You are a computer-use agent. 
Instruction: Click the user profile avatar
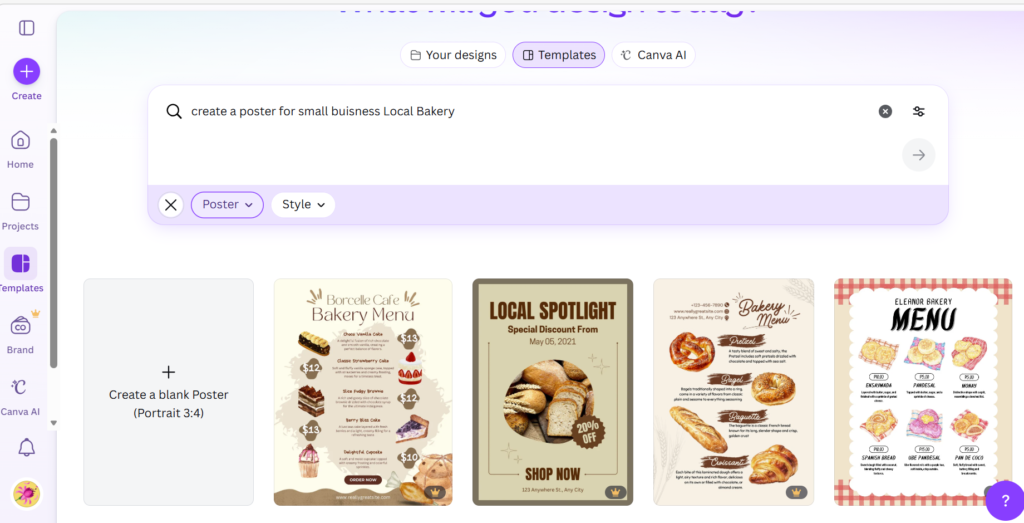tap(26, 494)
